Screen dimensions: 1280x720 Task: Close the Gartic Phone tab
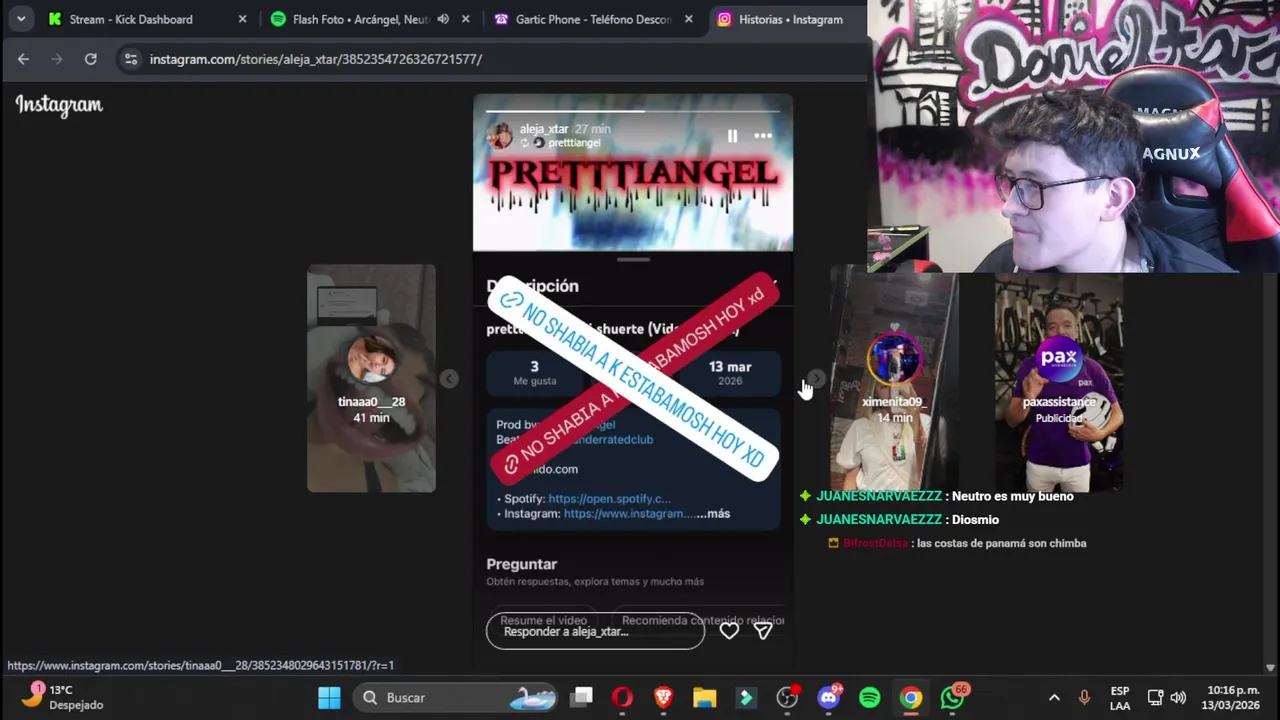pyautogui.click(x=688, y=19)
